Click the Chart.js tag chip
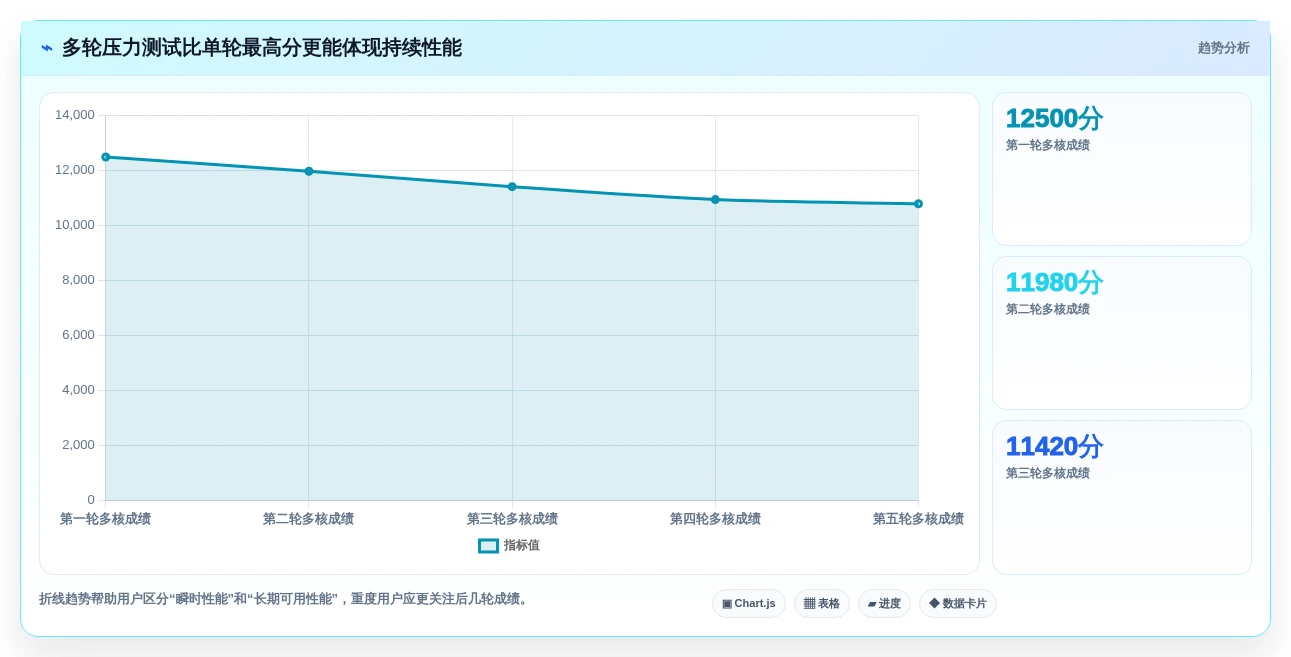The height and width of the screenshot is (657, 1291). (x=749, y=604)
